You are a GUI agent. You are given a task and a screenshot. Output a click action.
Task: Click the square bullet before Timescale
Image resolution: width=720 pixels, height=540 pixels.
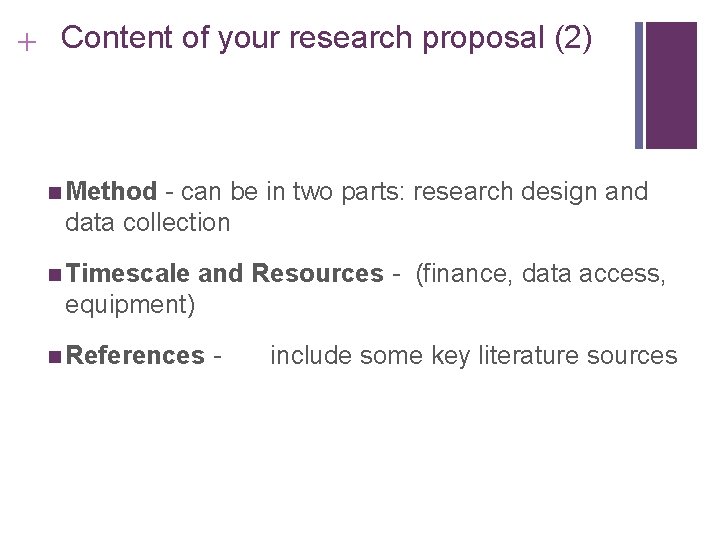pos(53,274)
